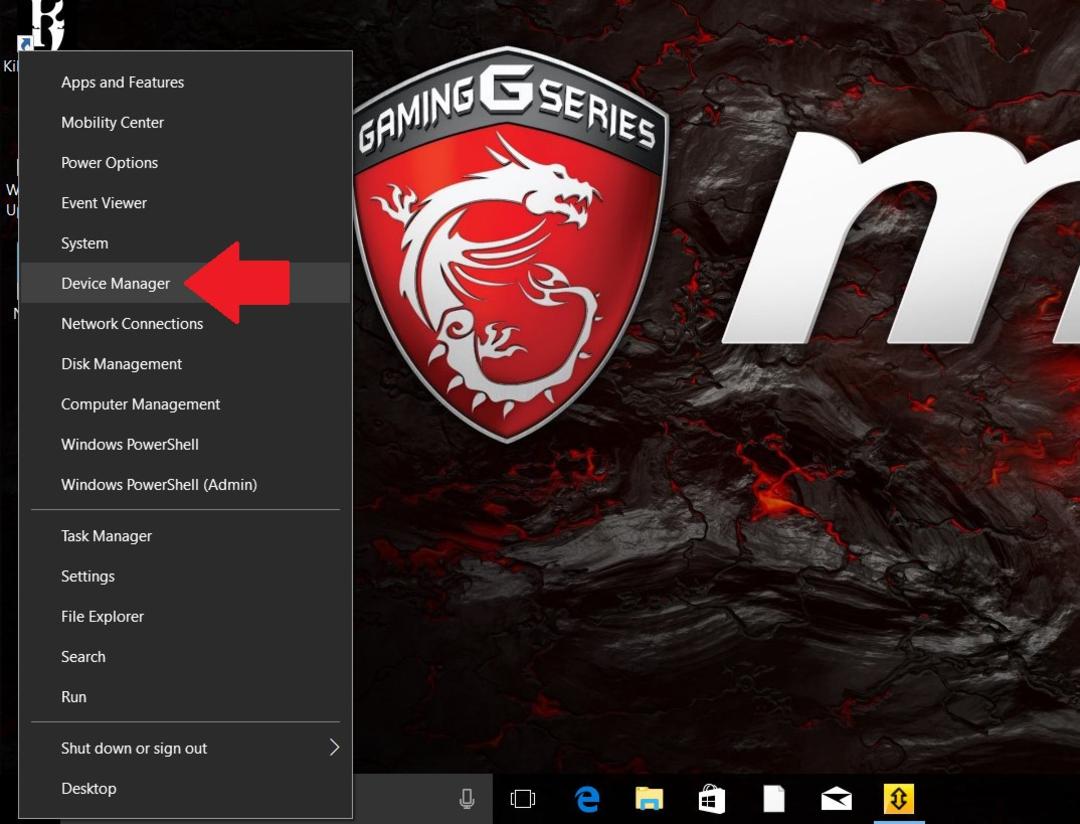Image resolution: width=1080 pixels, height=824 pixels.
Task: Click the Cortana microphone icon
Action: coord(467,799)
